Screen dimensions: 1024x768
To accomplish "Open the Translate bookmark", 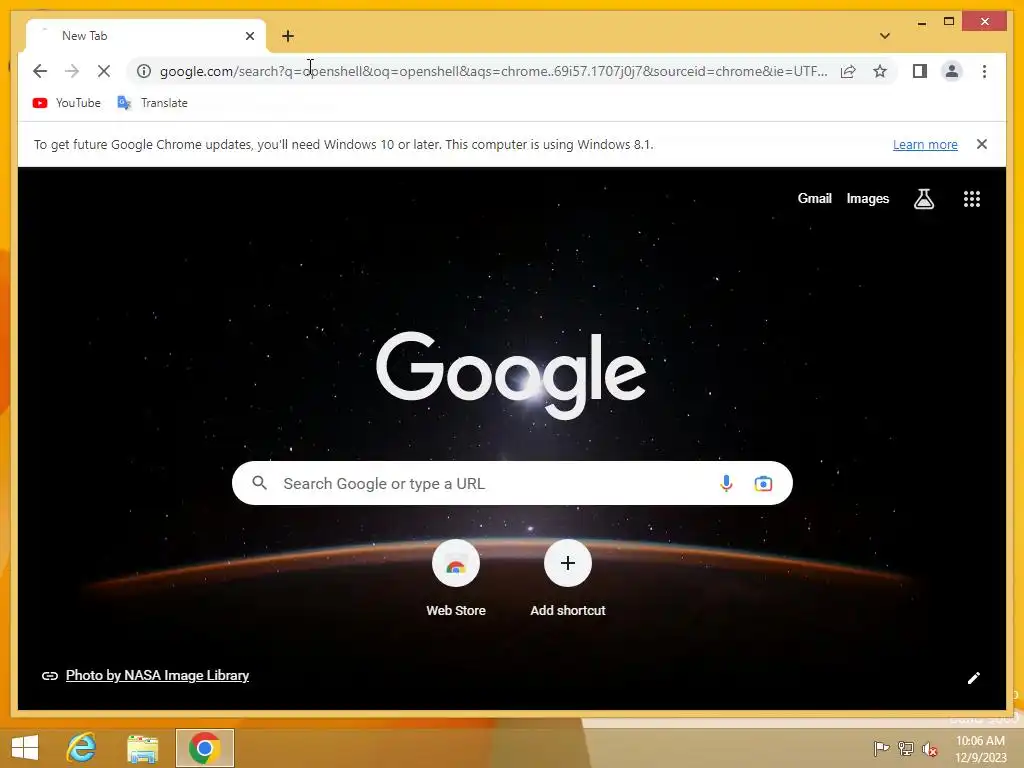I will tap(153, 103).
